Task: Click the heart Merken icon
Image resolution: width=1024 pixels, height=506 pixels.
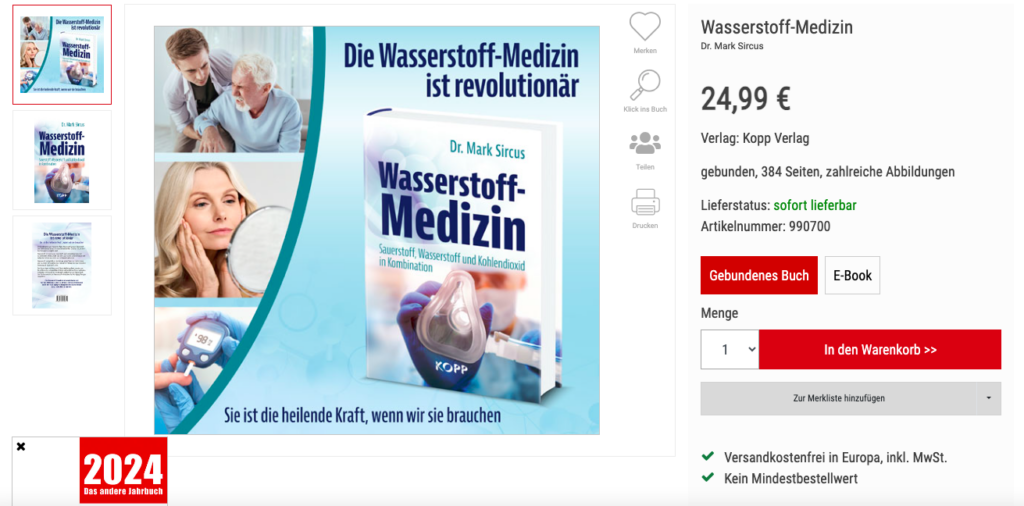Action: tap(645, 27)
